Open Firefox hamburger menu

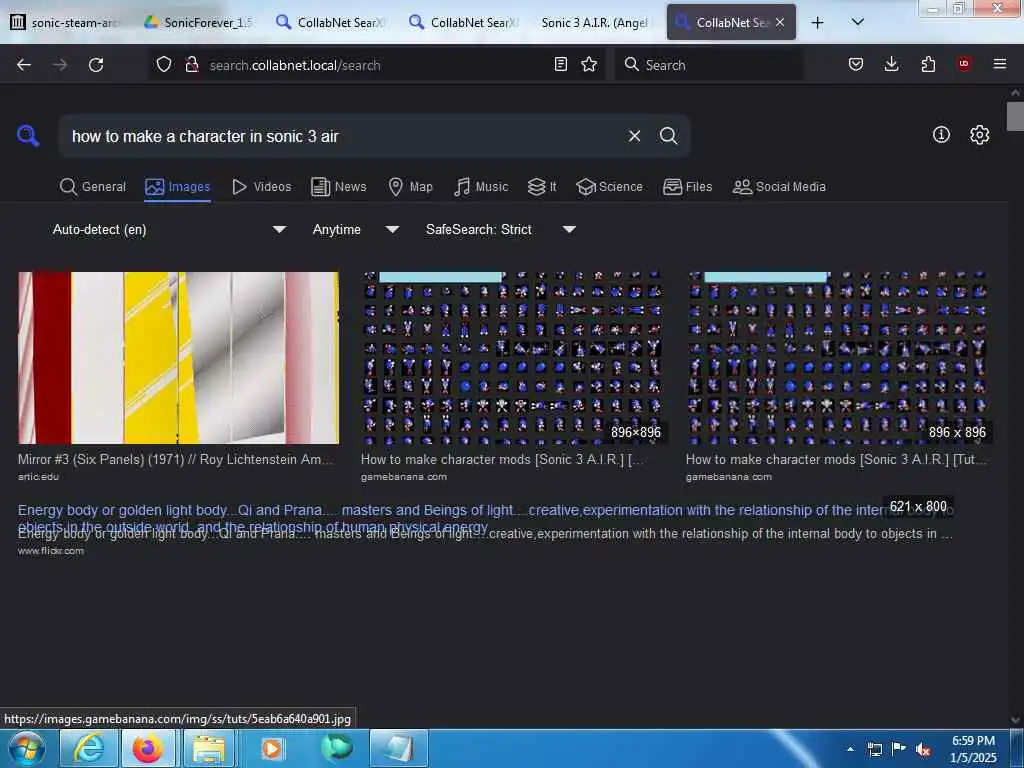pyautogui.click(x=1000, y=64)
